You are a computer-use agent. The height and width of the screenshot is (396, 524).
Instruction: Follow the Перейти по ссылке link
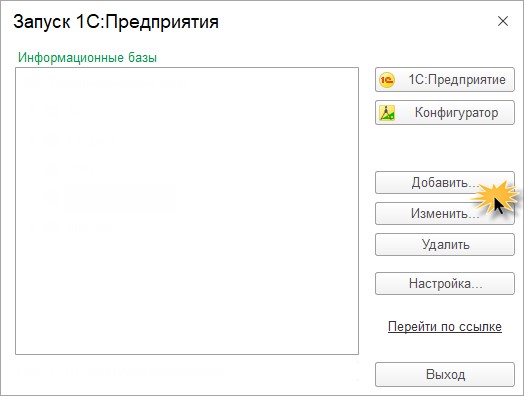pos(445,326)
